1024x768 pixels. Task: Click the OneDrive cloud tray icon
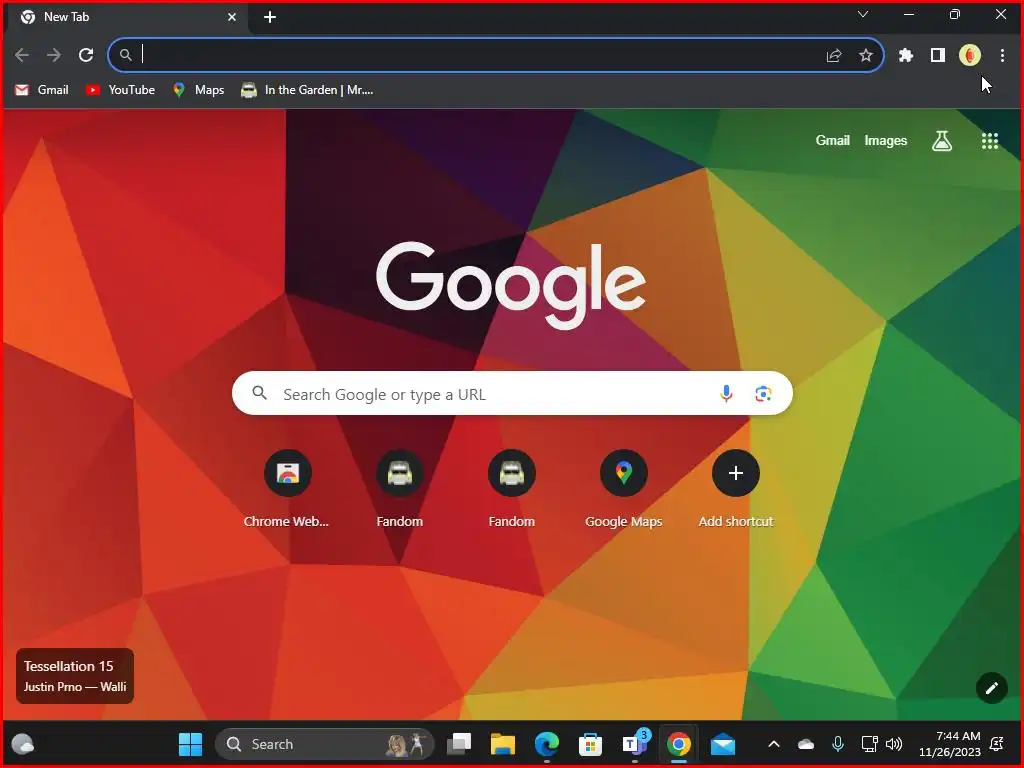click(806, 744)
